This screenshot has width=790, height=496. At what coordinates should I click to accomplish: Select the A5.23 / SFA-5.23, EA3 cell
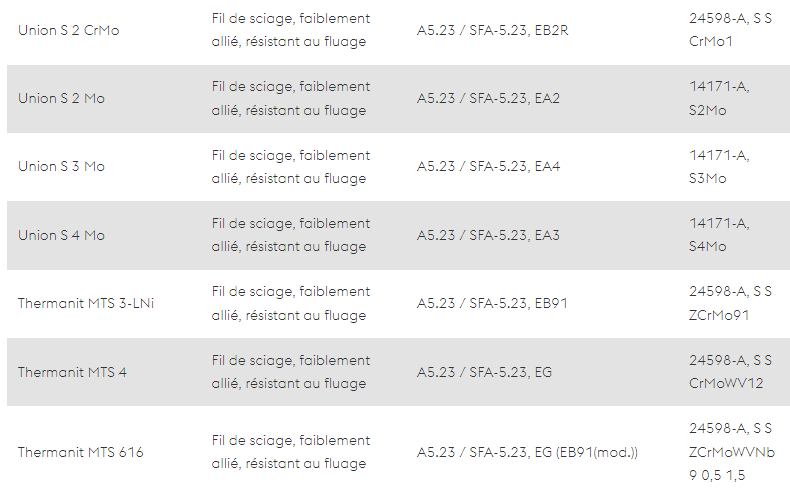488,235
